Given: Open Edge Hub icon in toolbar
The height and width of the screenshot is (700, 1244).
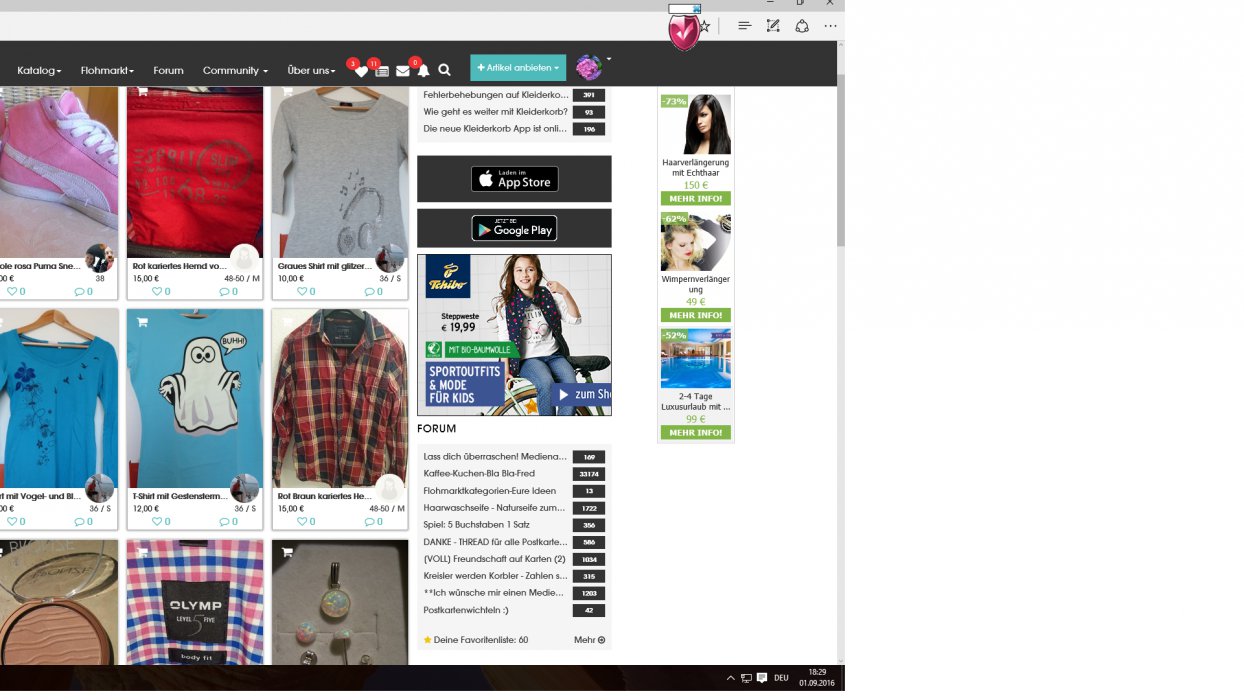Looking at the screenshot, I should (x=744, y=26).
